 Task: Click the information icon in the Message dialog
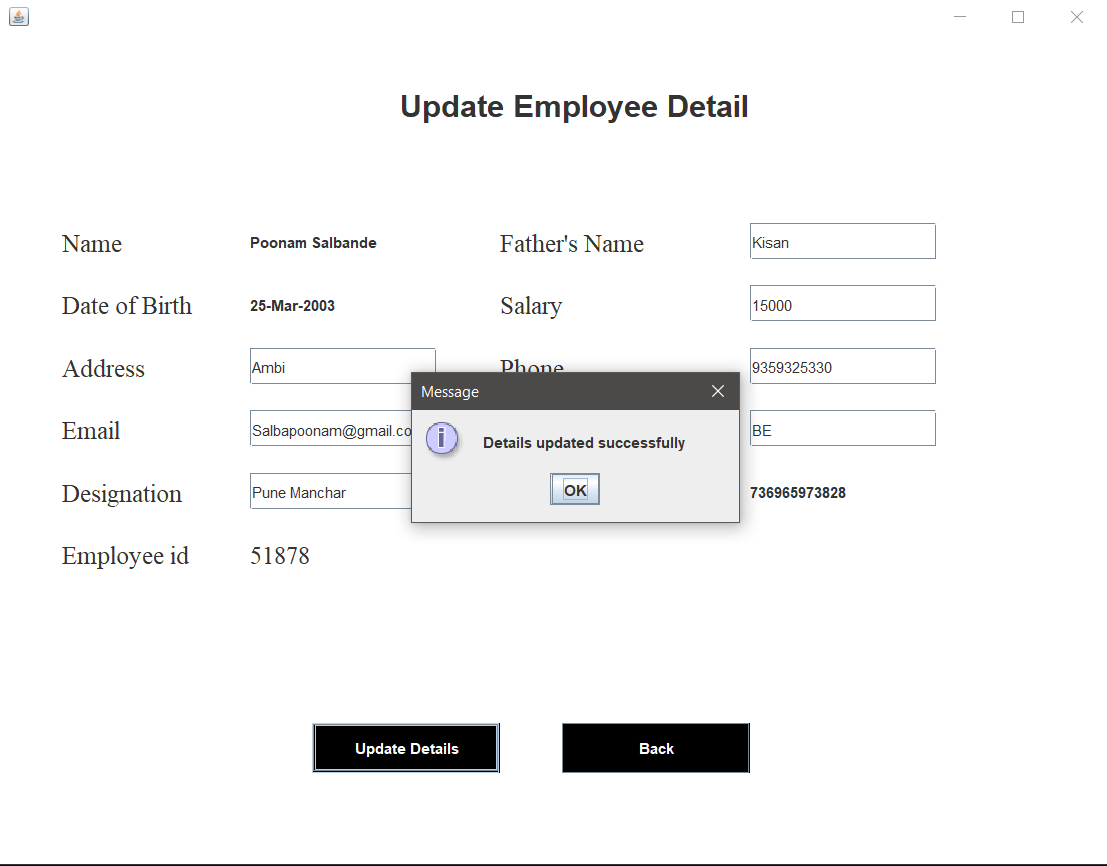tap(443, 439)
